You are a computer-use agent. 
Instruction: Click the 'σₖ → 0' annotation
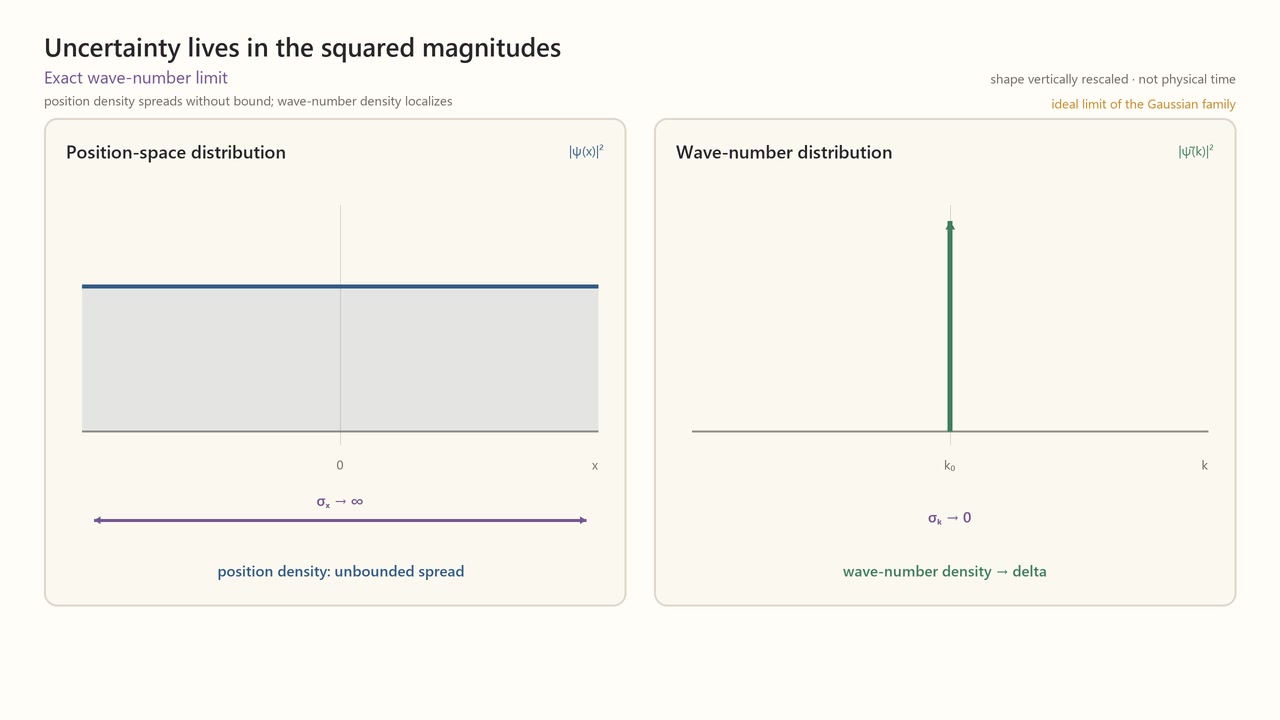(950, 518)
